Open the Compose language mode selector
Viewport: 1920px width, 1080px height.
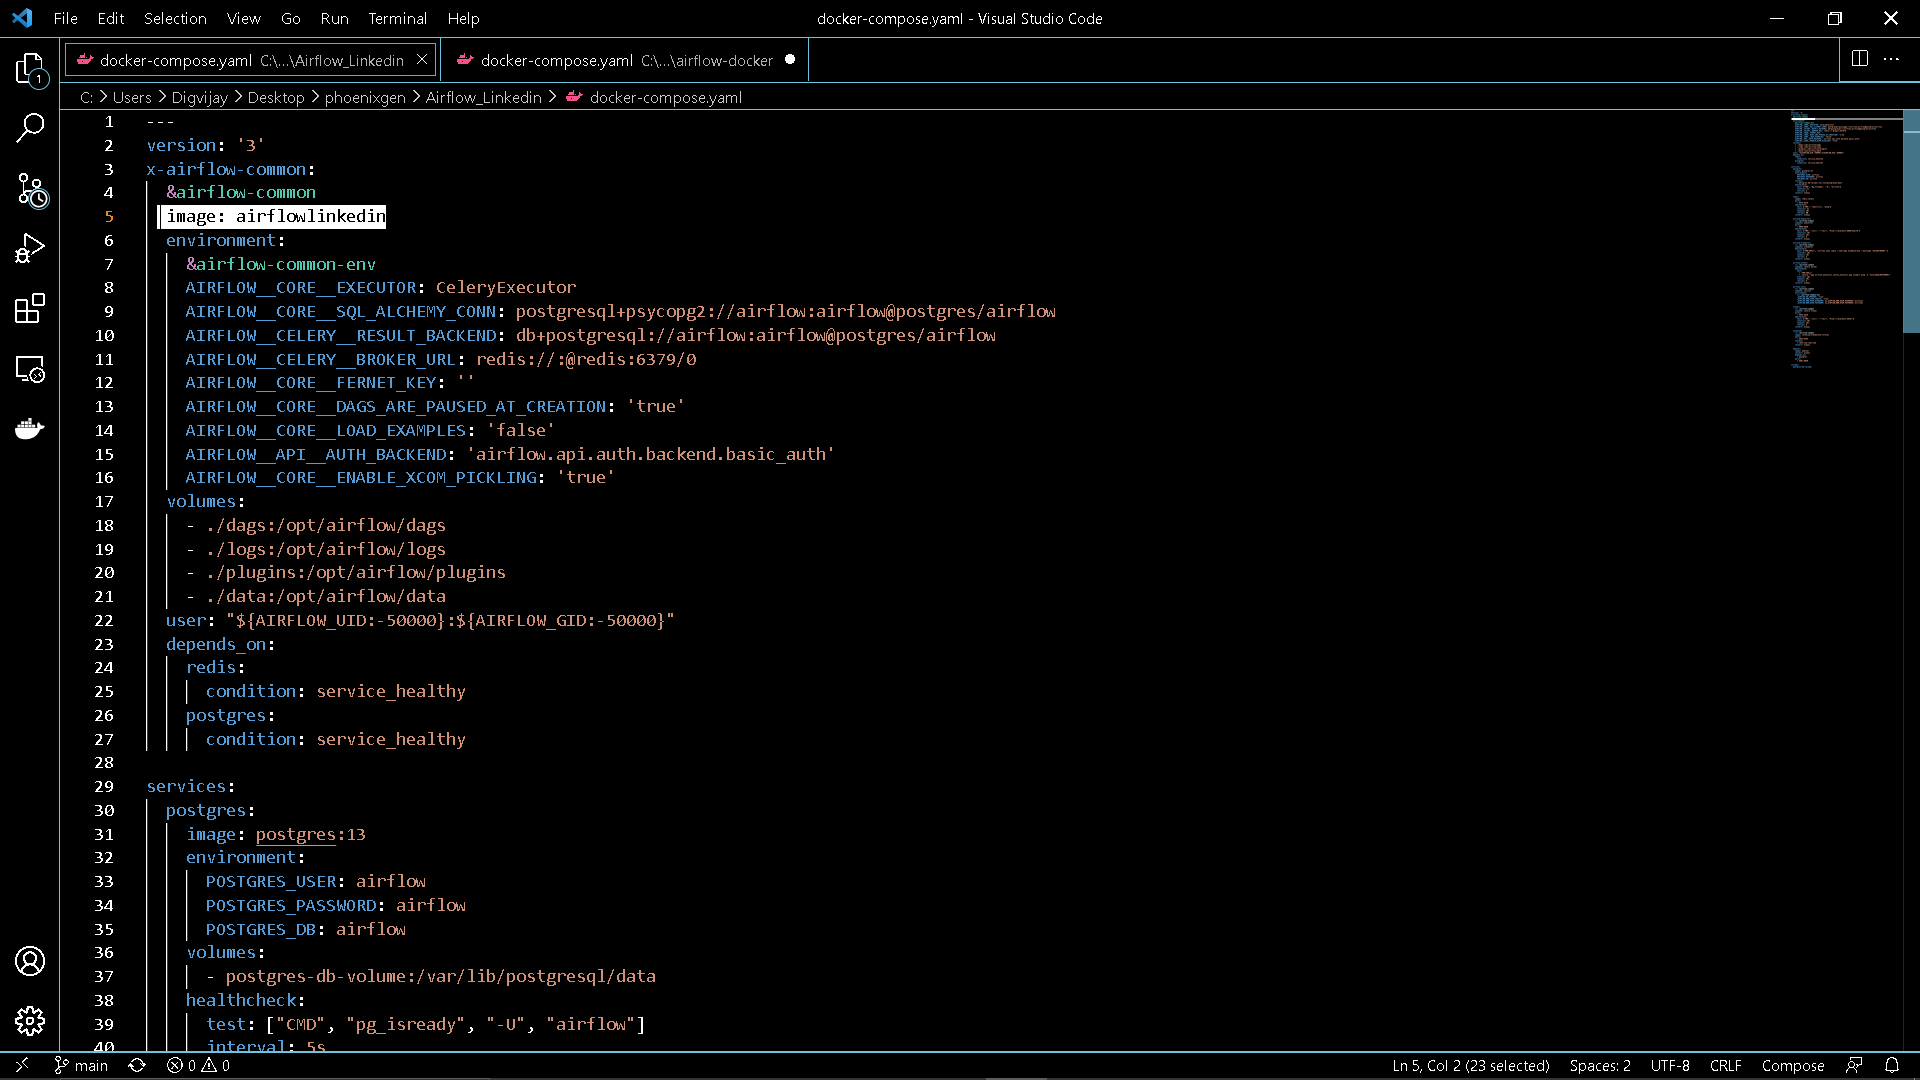point(1792,1065)
